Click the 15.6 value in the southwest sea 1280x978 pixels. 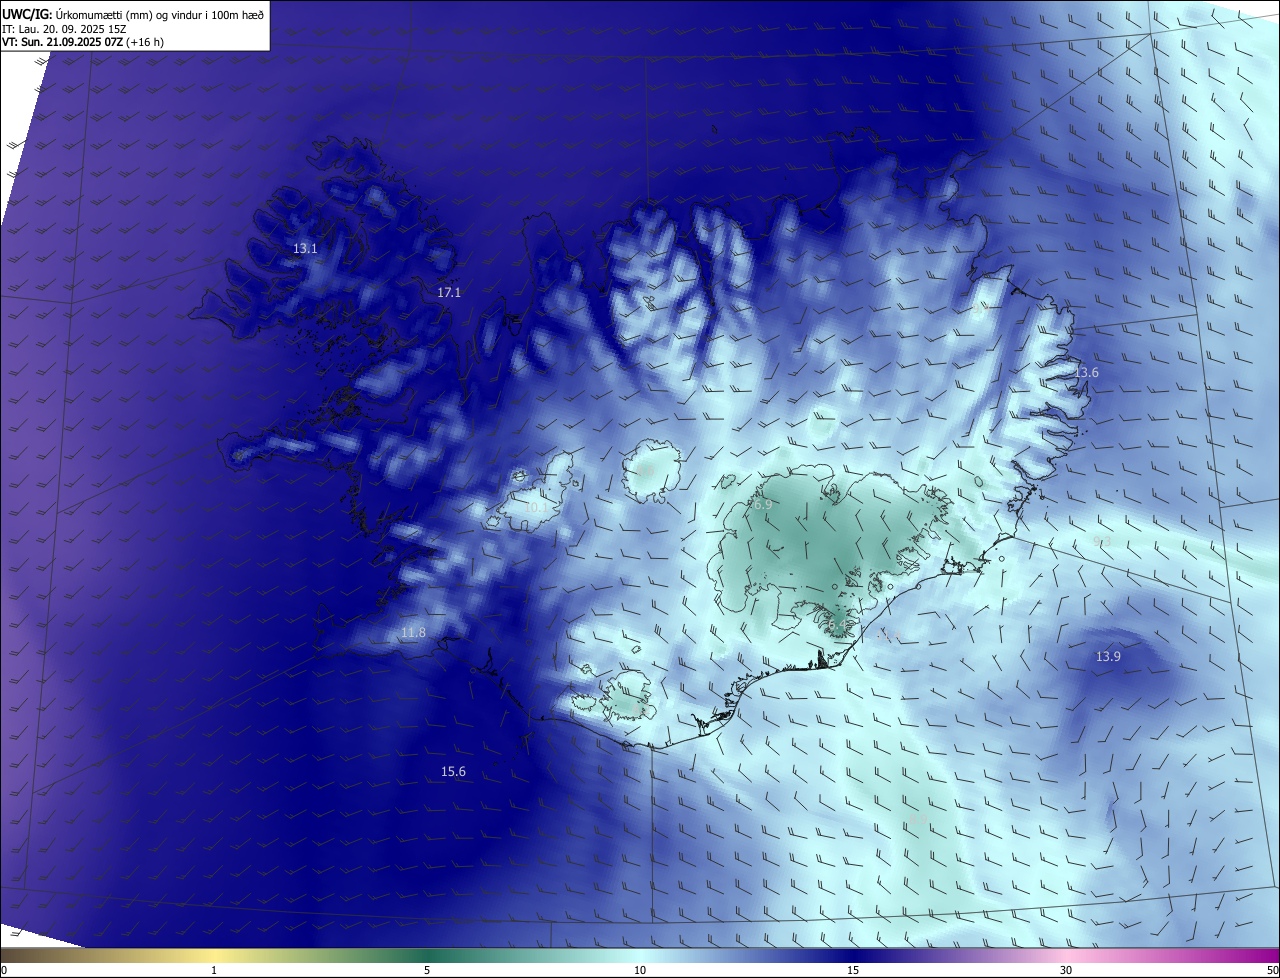pos(453,772)
